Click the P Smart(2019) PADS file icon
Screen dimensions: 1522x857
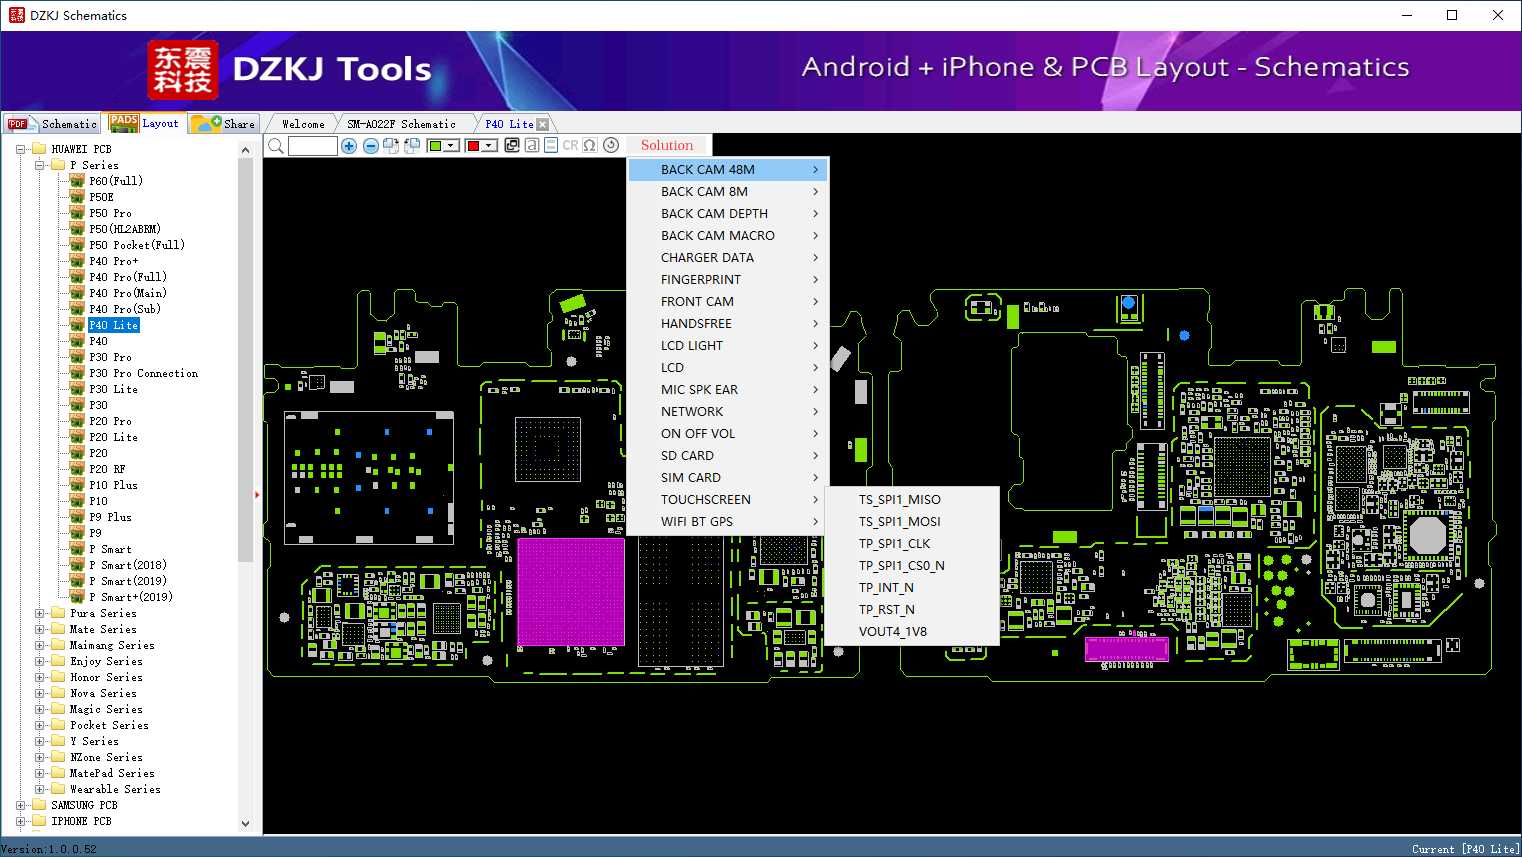[77, 581]
